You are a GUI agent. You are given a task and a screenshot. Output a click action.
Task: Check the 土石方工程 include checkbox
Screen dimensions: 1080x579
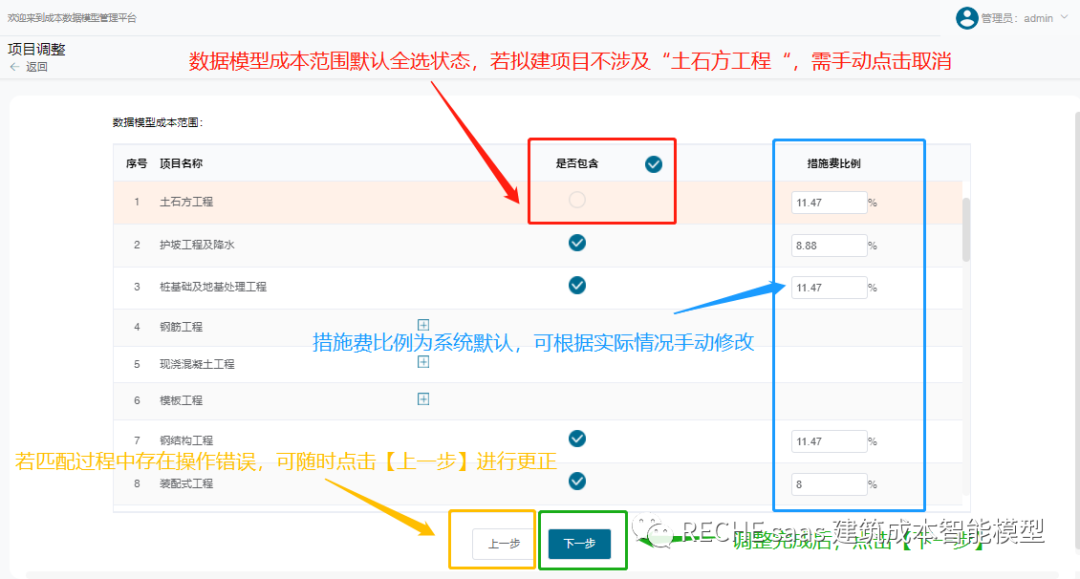pyautogui.click(x=577, y=200)
